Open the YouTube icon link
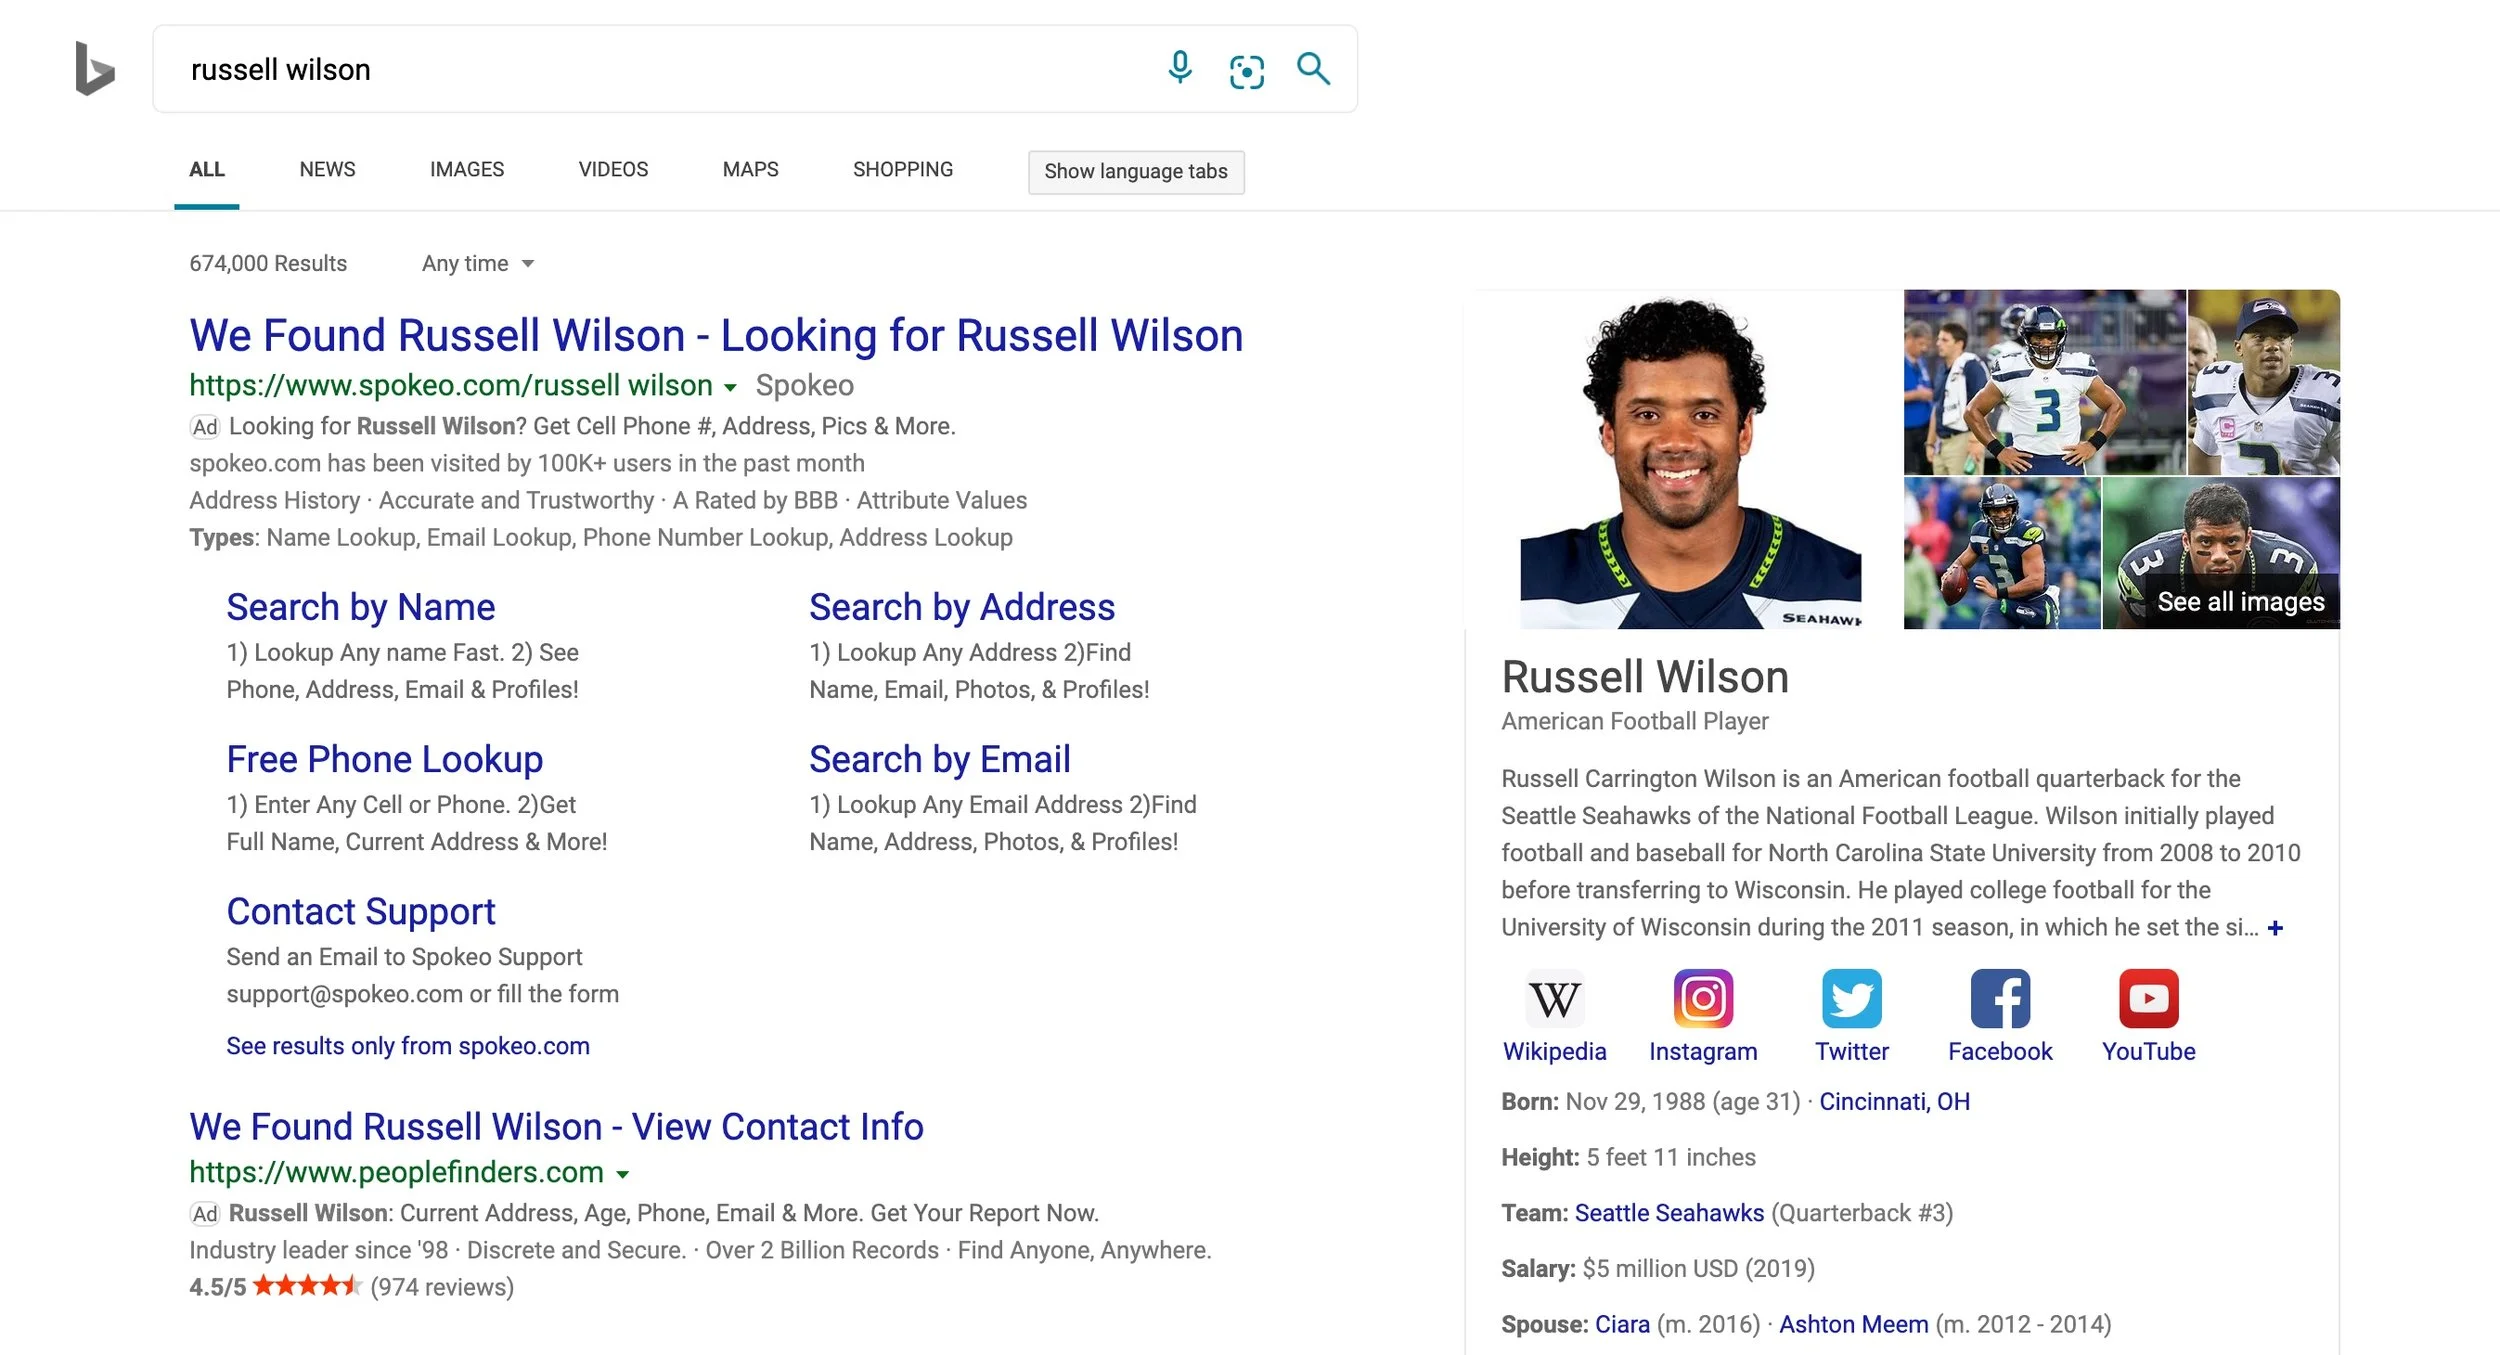Image resolution: width=2500 pixels, height=1355 pixels. (2148, 998)
